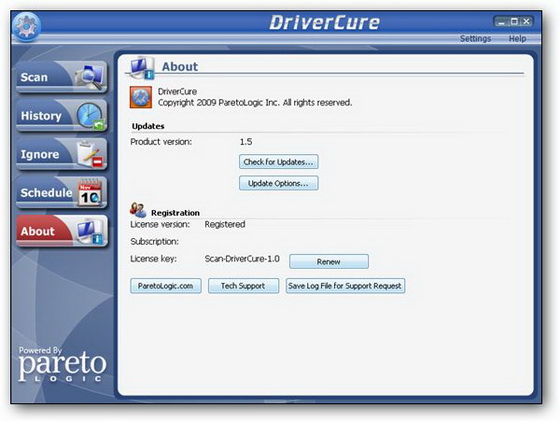Image resolution: width=560 pixels, height=422 pixels.
Task: Click the Subscription label
Action: point(154,242)
